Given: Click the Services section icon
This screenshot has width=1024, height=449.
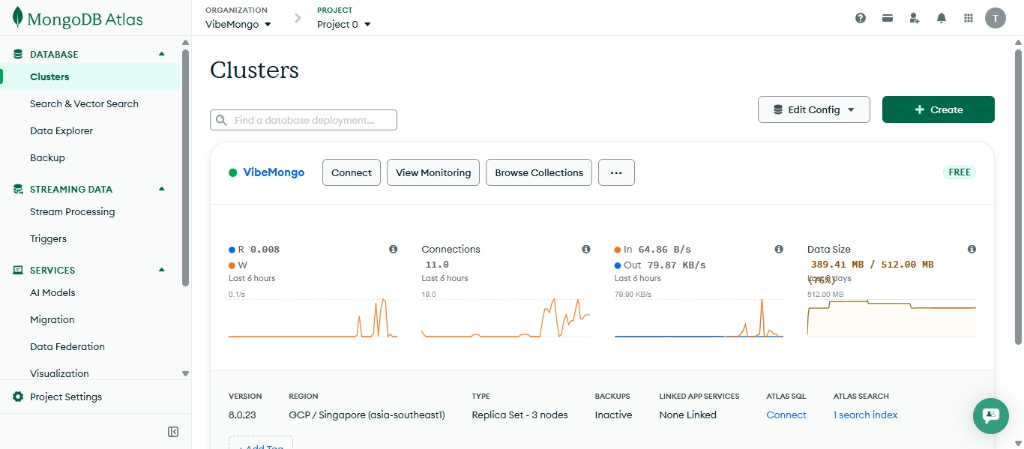Looking at the screenshot, I should coord(18,270).
